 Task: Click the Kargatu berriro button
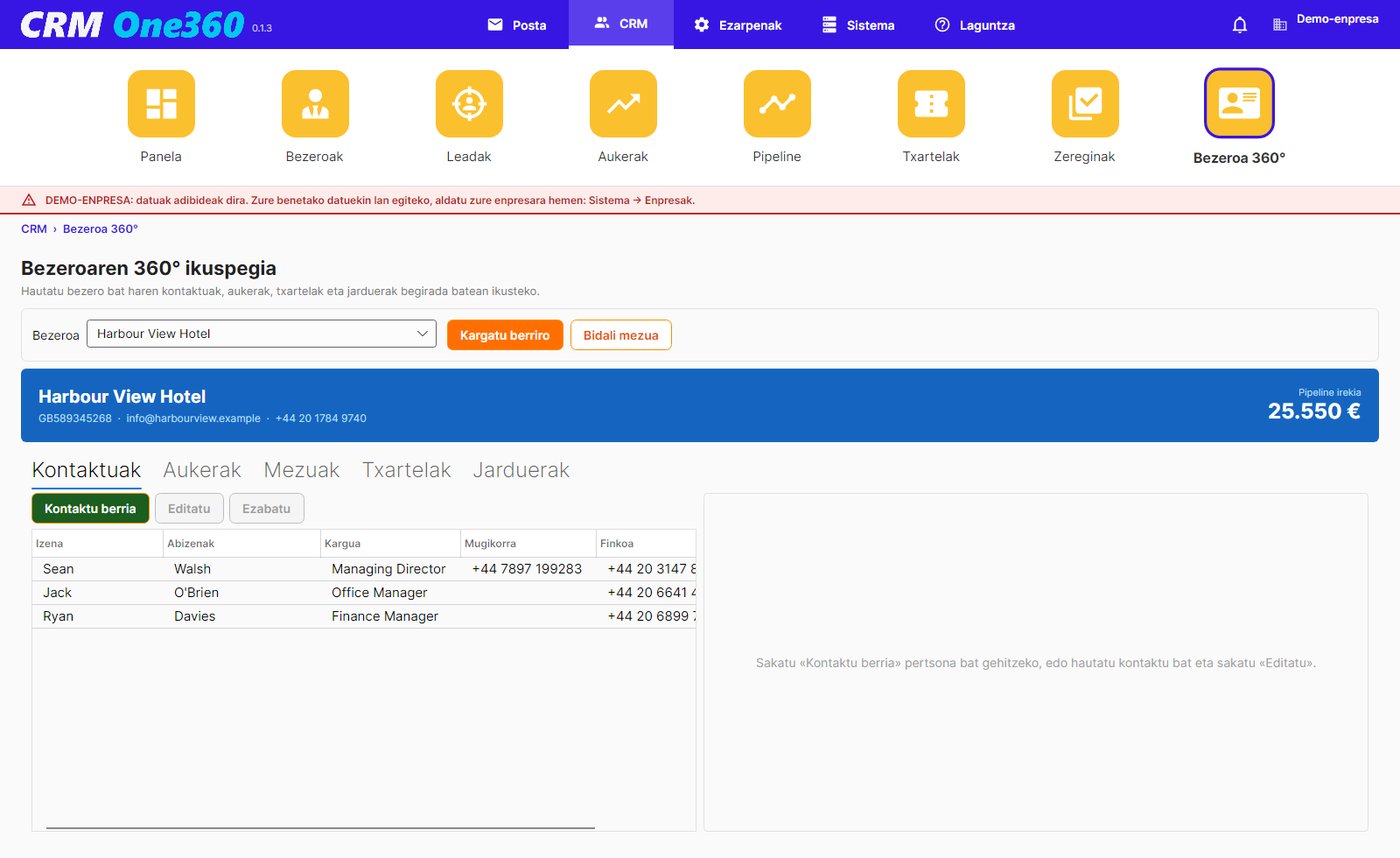pyautogui.click(x=505, y=335)
